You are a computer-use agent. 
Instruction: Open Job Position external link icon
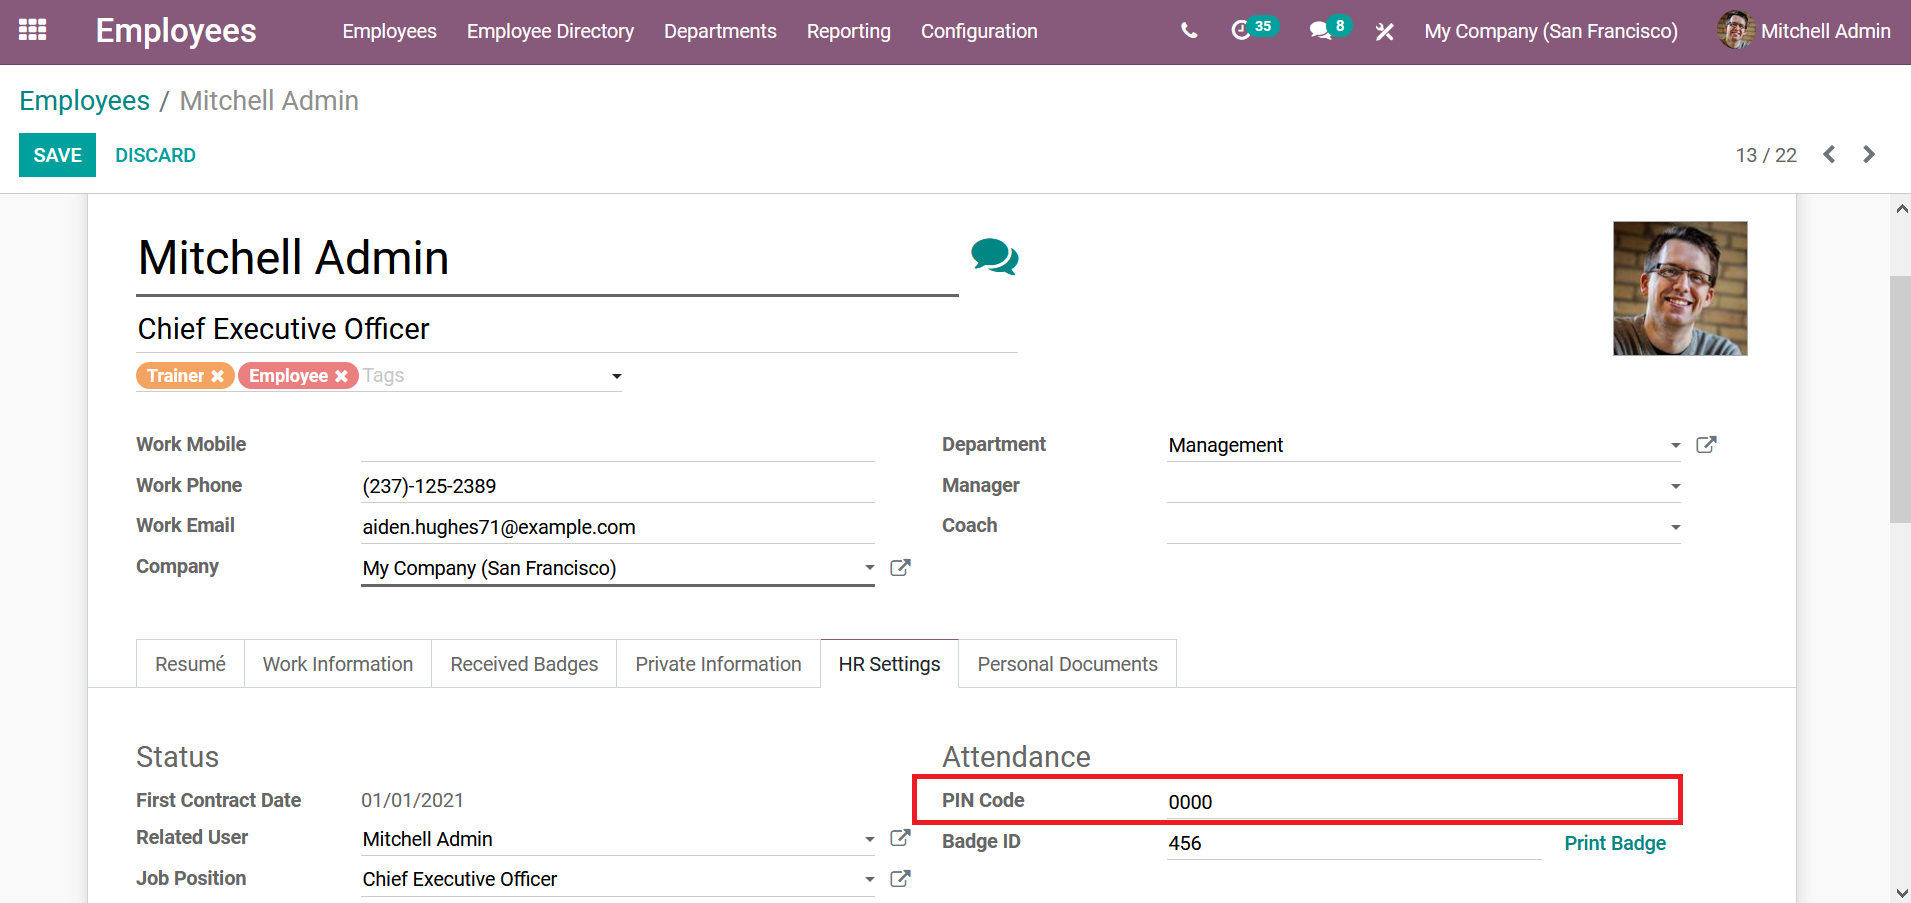tap(900, 879)
